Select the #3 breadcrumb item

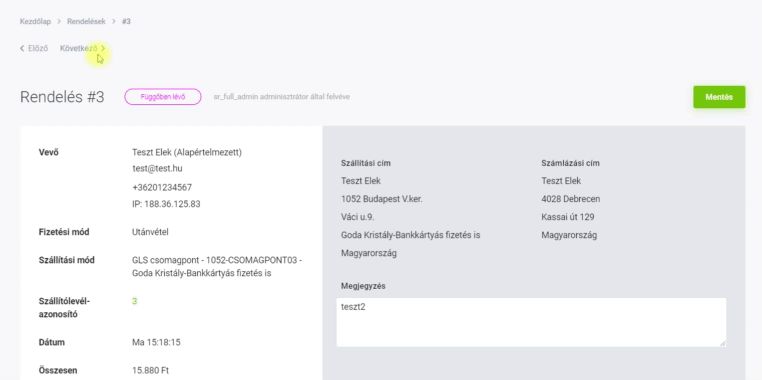[126, 21]
